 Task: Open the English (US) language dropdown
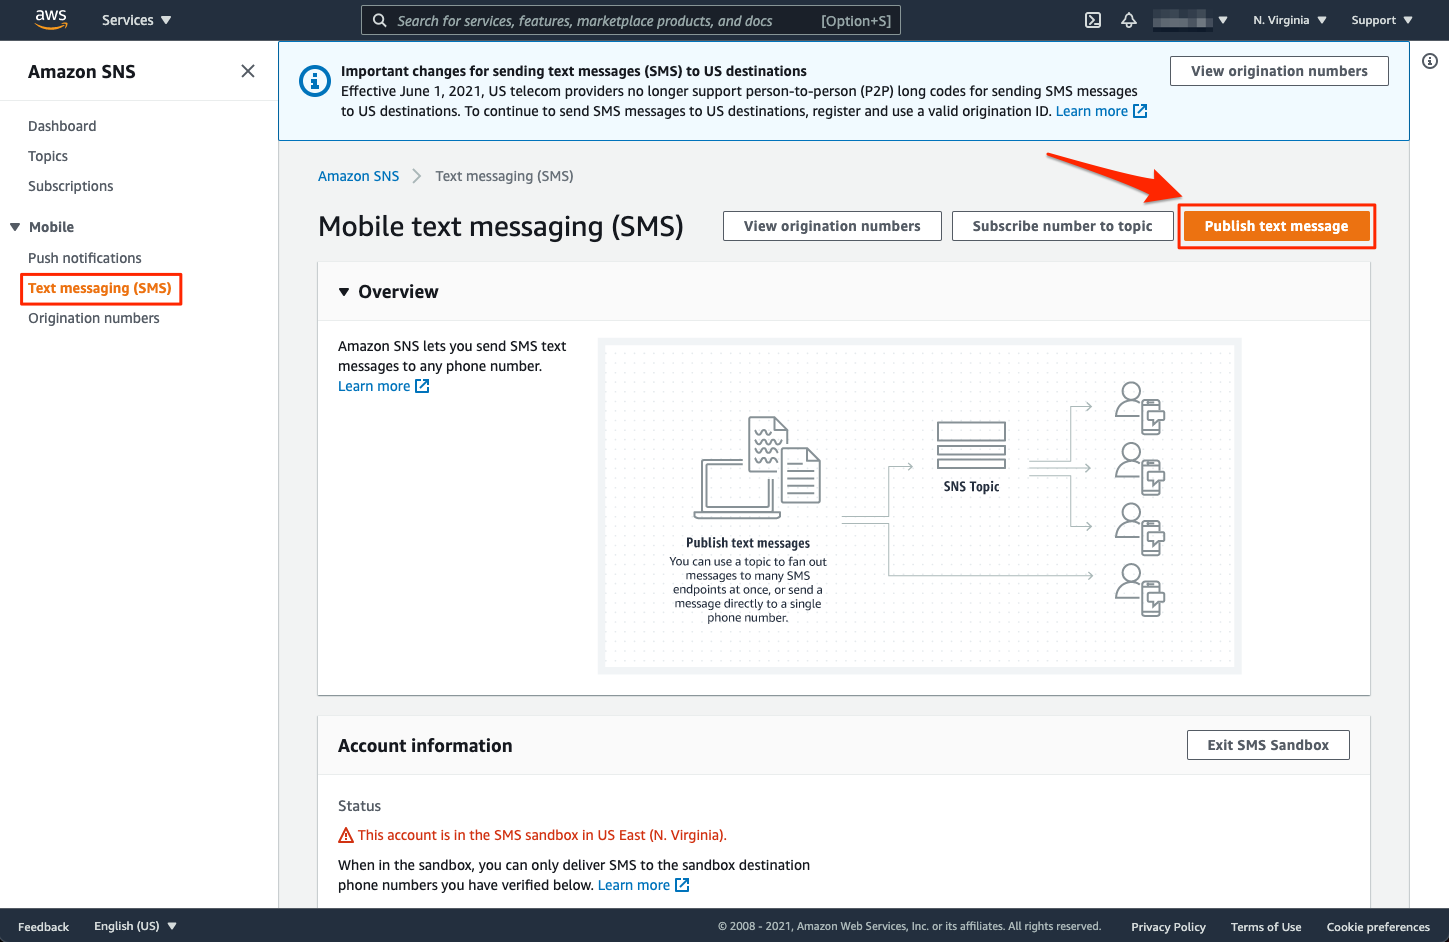(135, 926)
